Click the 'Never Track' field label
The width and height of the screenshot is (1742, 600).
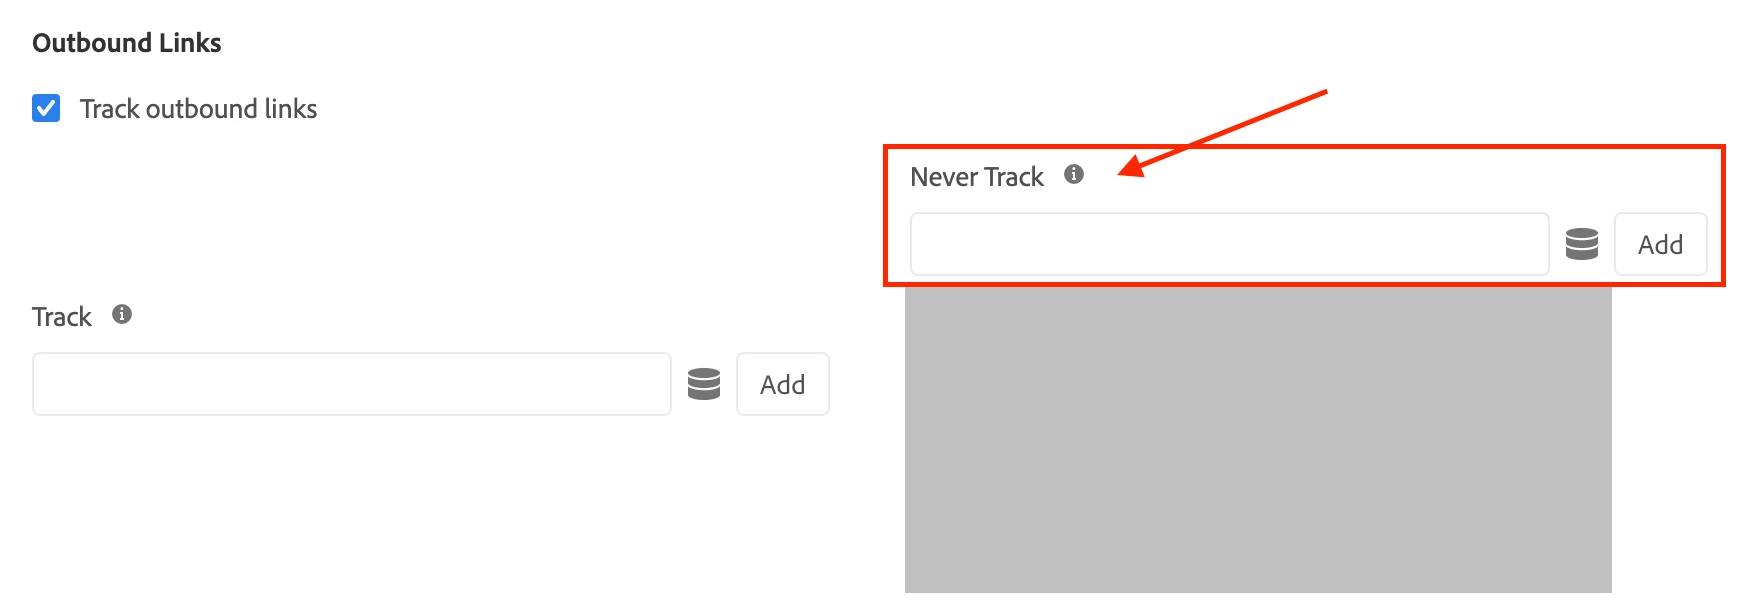click(x=977, y=177)
